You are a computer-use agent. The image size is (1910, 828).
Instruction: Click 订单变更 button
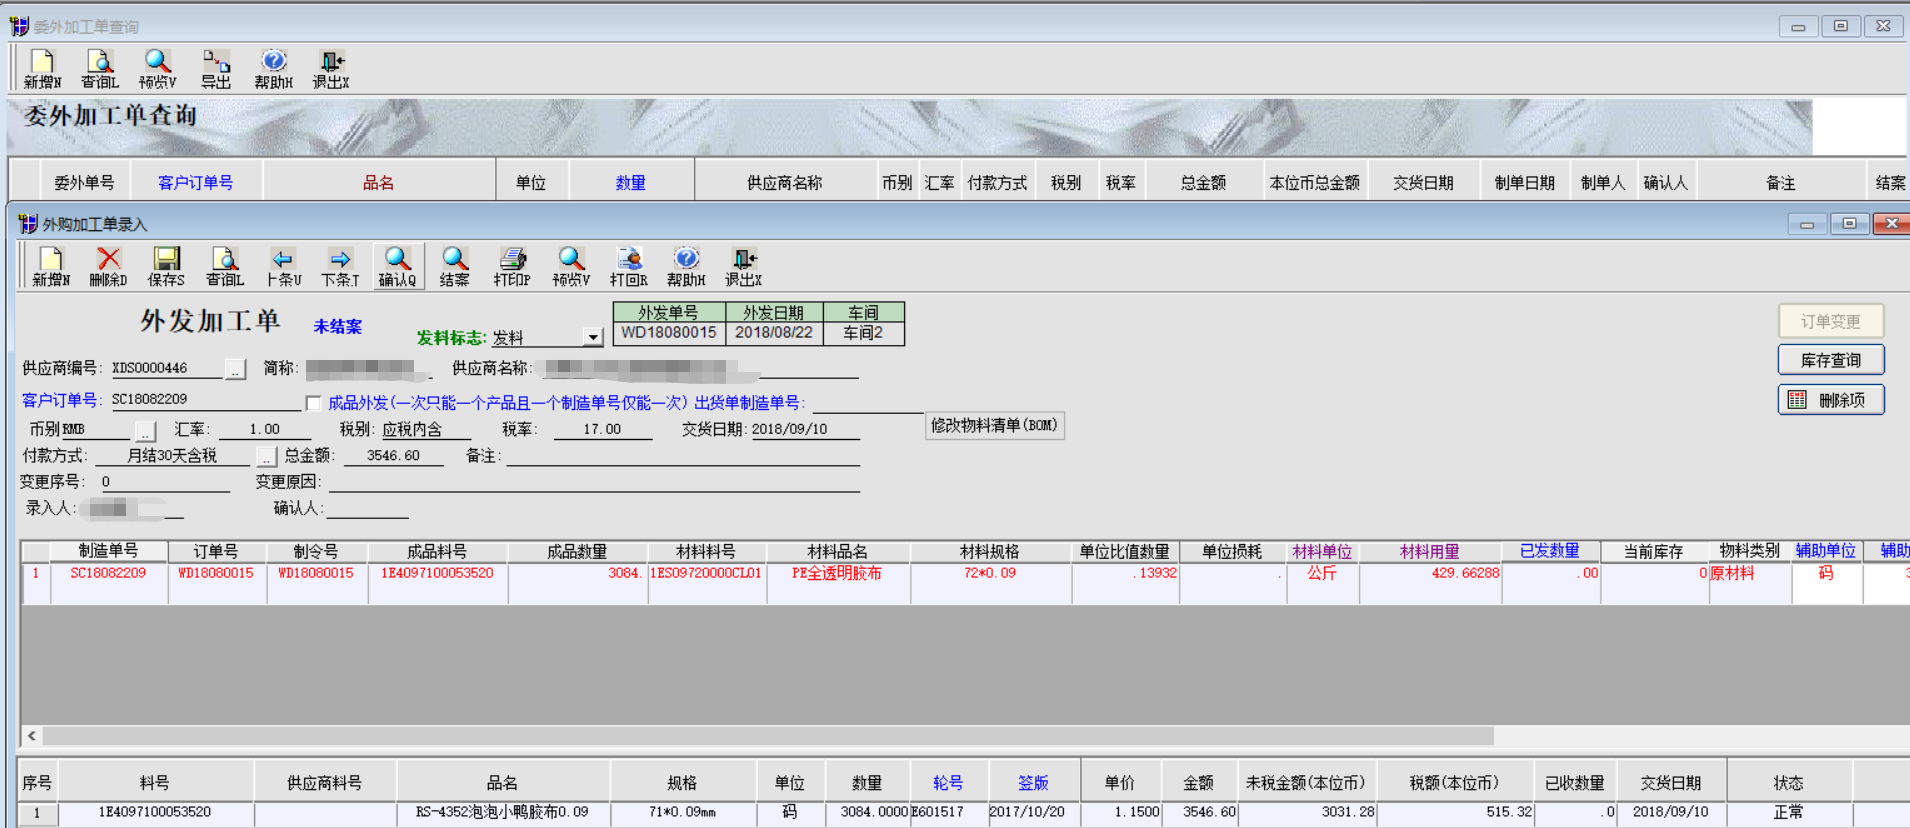pyautogui.click(x=1831, y=321)
